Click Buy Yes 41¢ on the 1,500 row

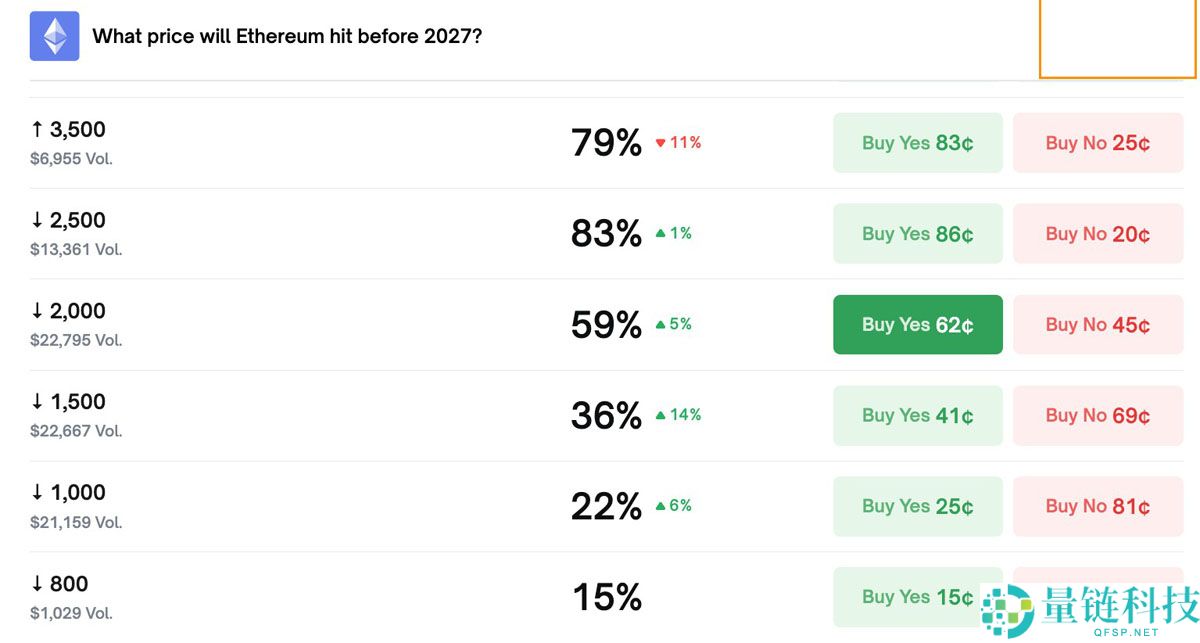click(917, 415)
